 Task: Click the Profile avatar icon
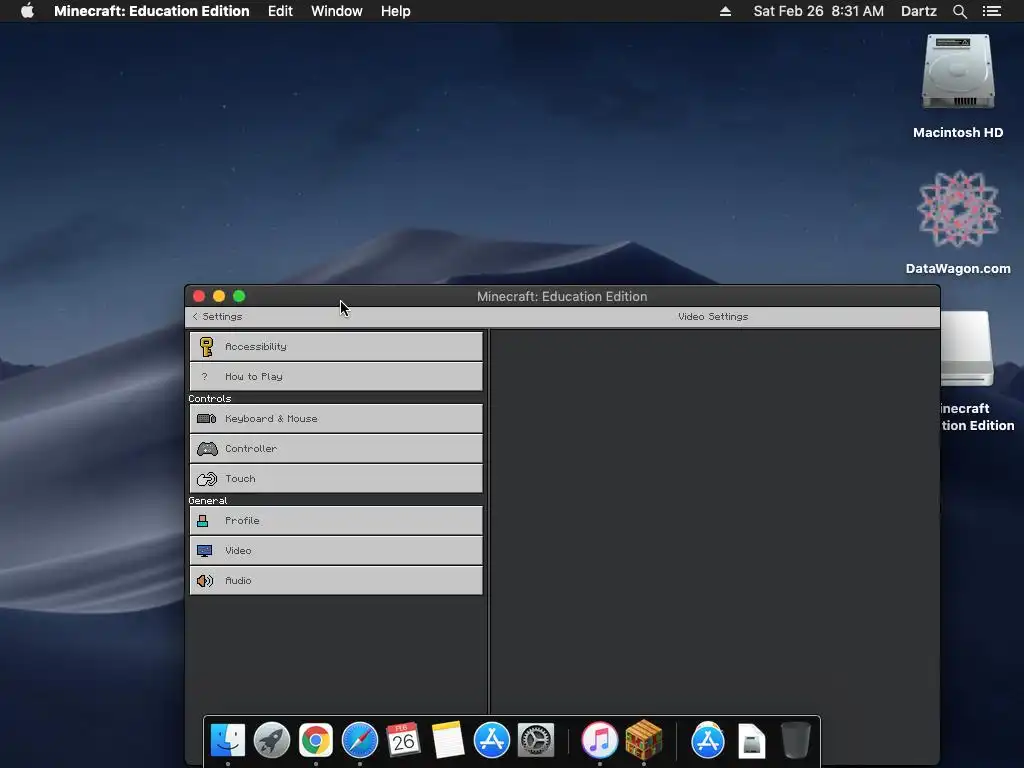pyautogui.click(x=202, y=520)
